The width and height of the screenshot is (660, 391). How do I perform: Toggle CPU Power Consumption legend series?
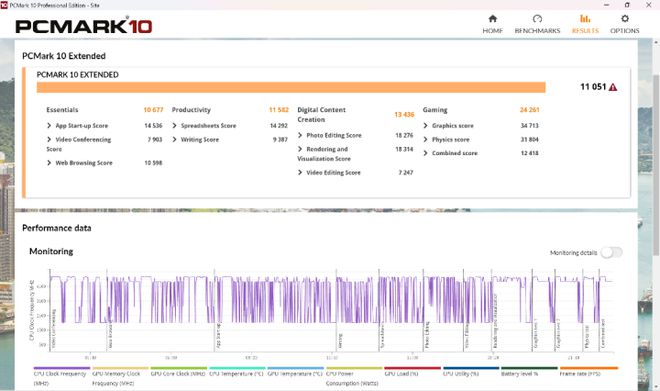pos(354,378)
